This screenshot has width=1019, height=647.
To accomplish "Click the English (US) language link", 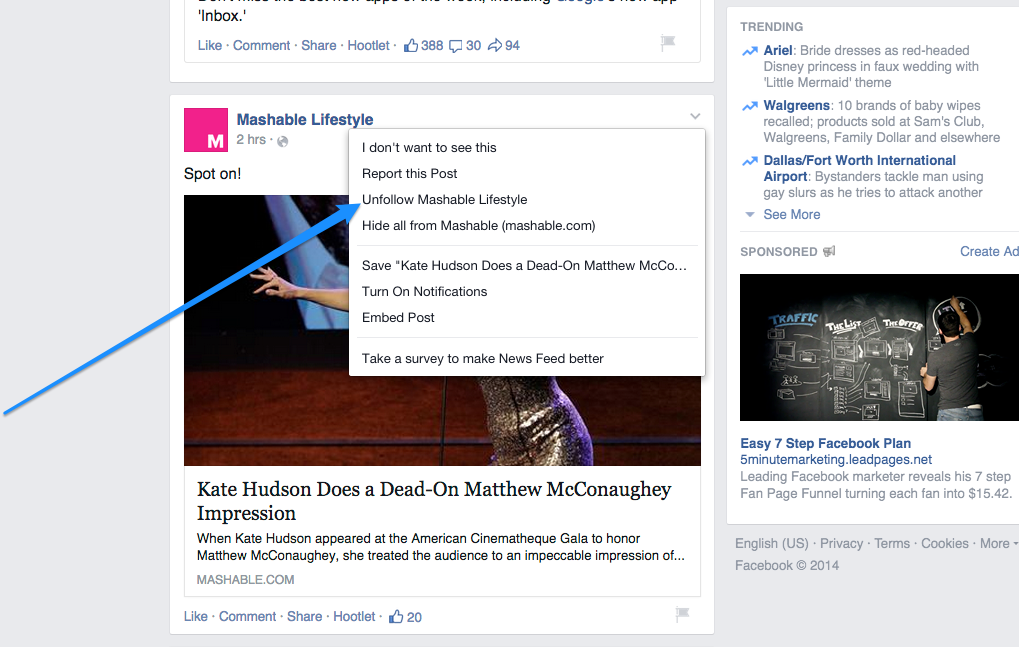I will coord(772,544).
